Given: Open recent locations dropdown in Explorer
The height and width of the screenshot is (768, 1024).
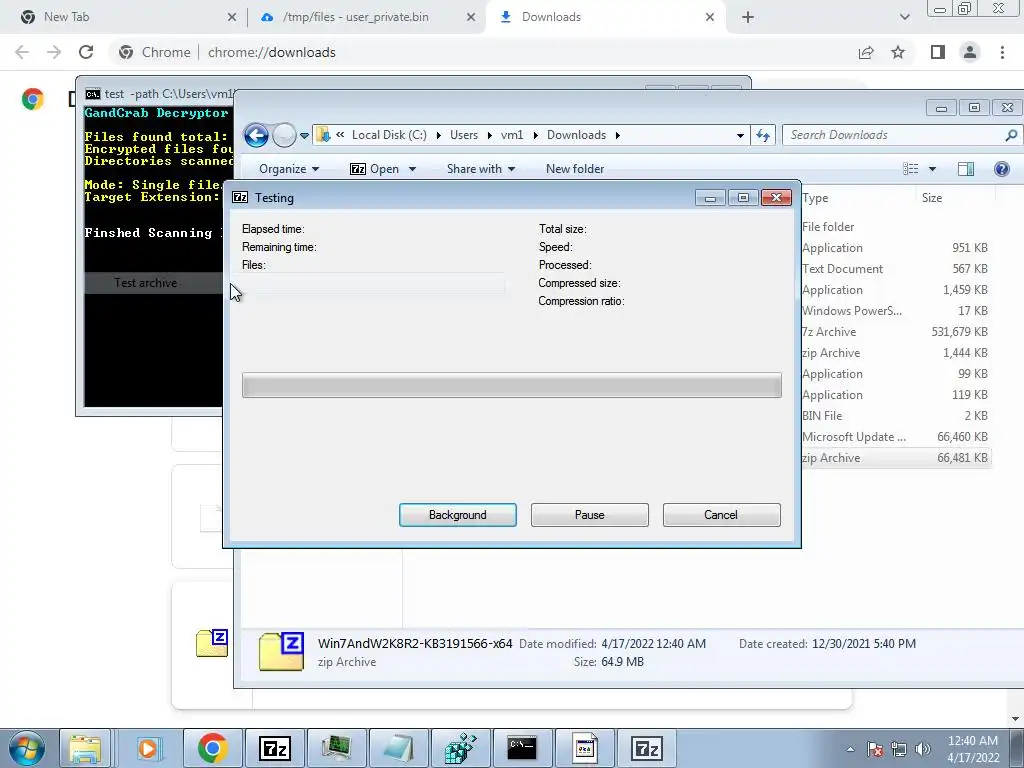Looking at the screenshot, I should click(304, 136).
